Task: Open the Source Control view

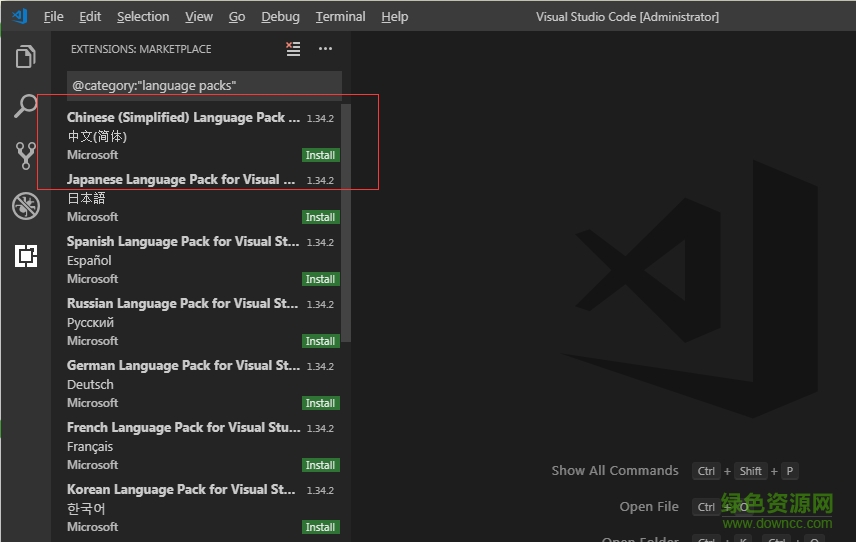Action: pyautogui.click(x=26, y=156)
